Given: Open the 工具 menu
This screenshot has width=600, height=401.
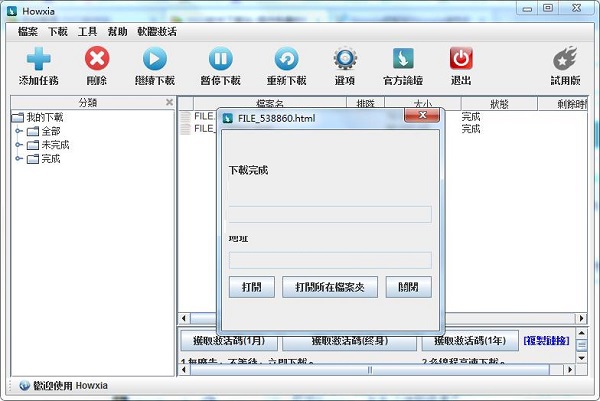Looking at the screenshot, I should point(87,32).
